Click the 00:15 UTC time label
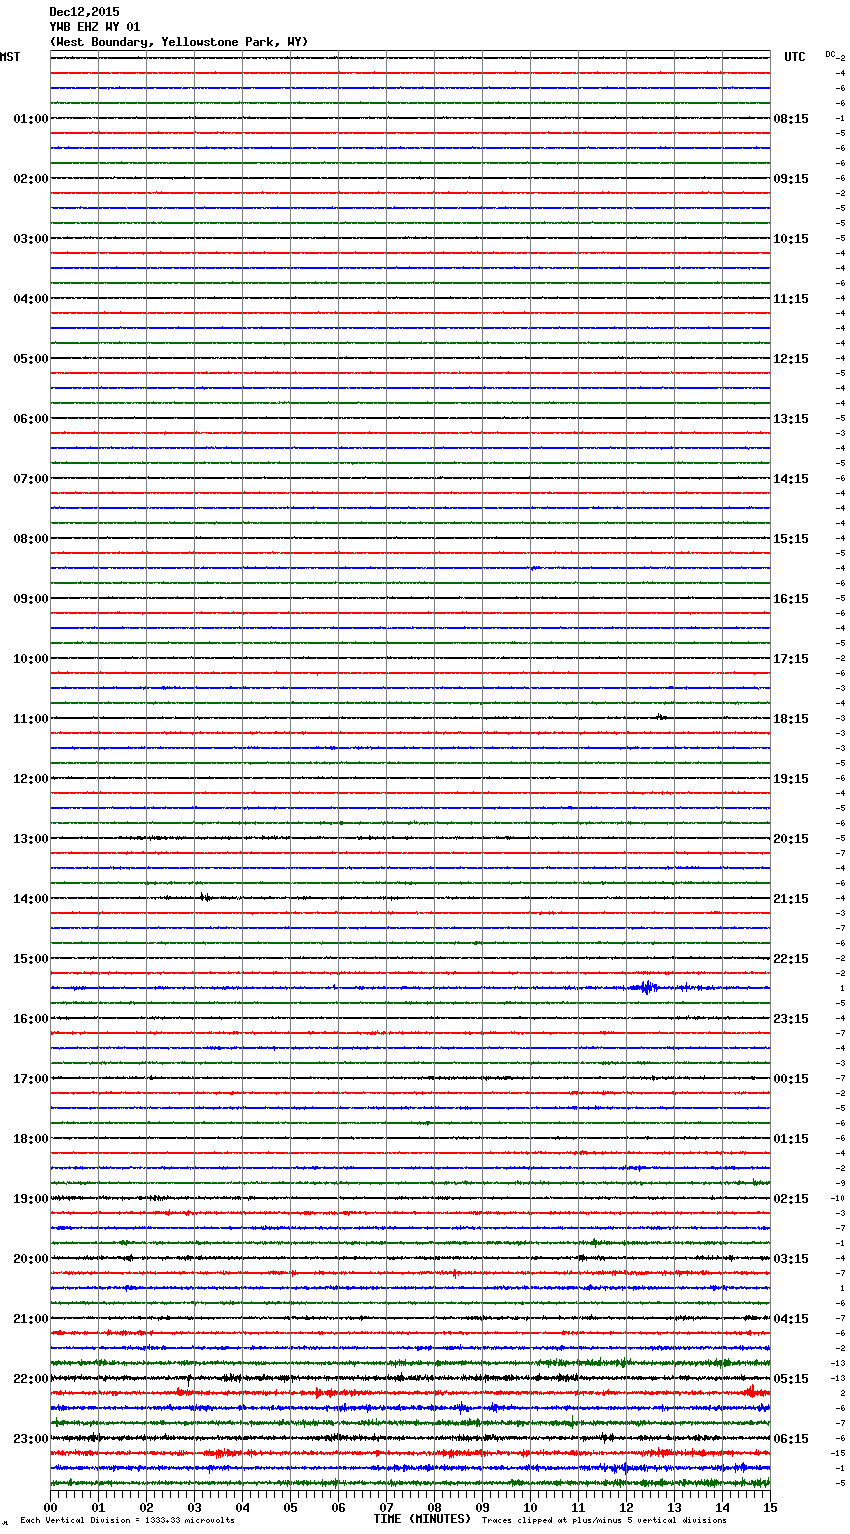Screen dimensions: 850x1534 coord(791,1079)
